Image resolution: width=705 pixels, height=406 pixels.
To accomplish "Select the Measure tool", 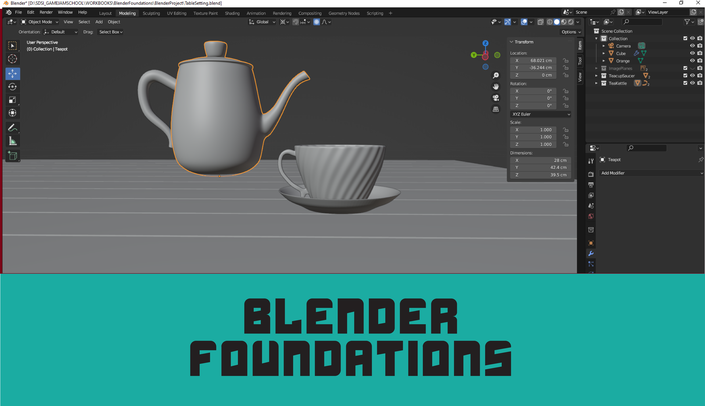I will [12, 141].
